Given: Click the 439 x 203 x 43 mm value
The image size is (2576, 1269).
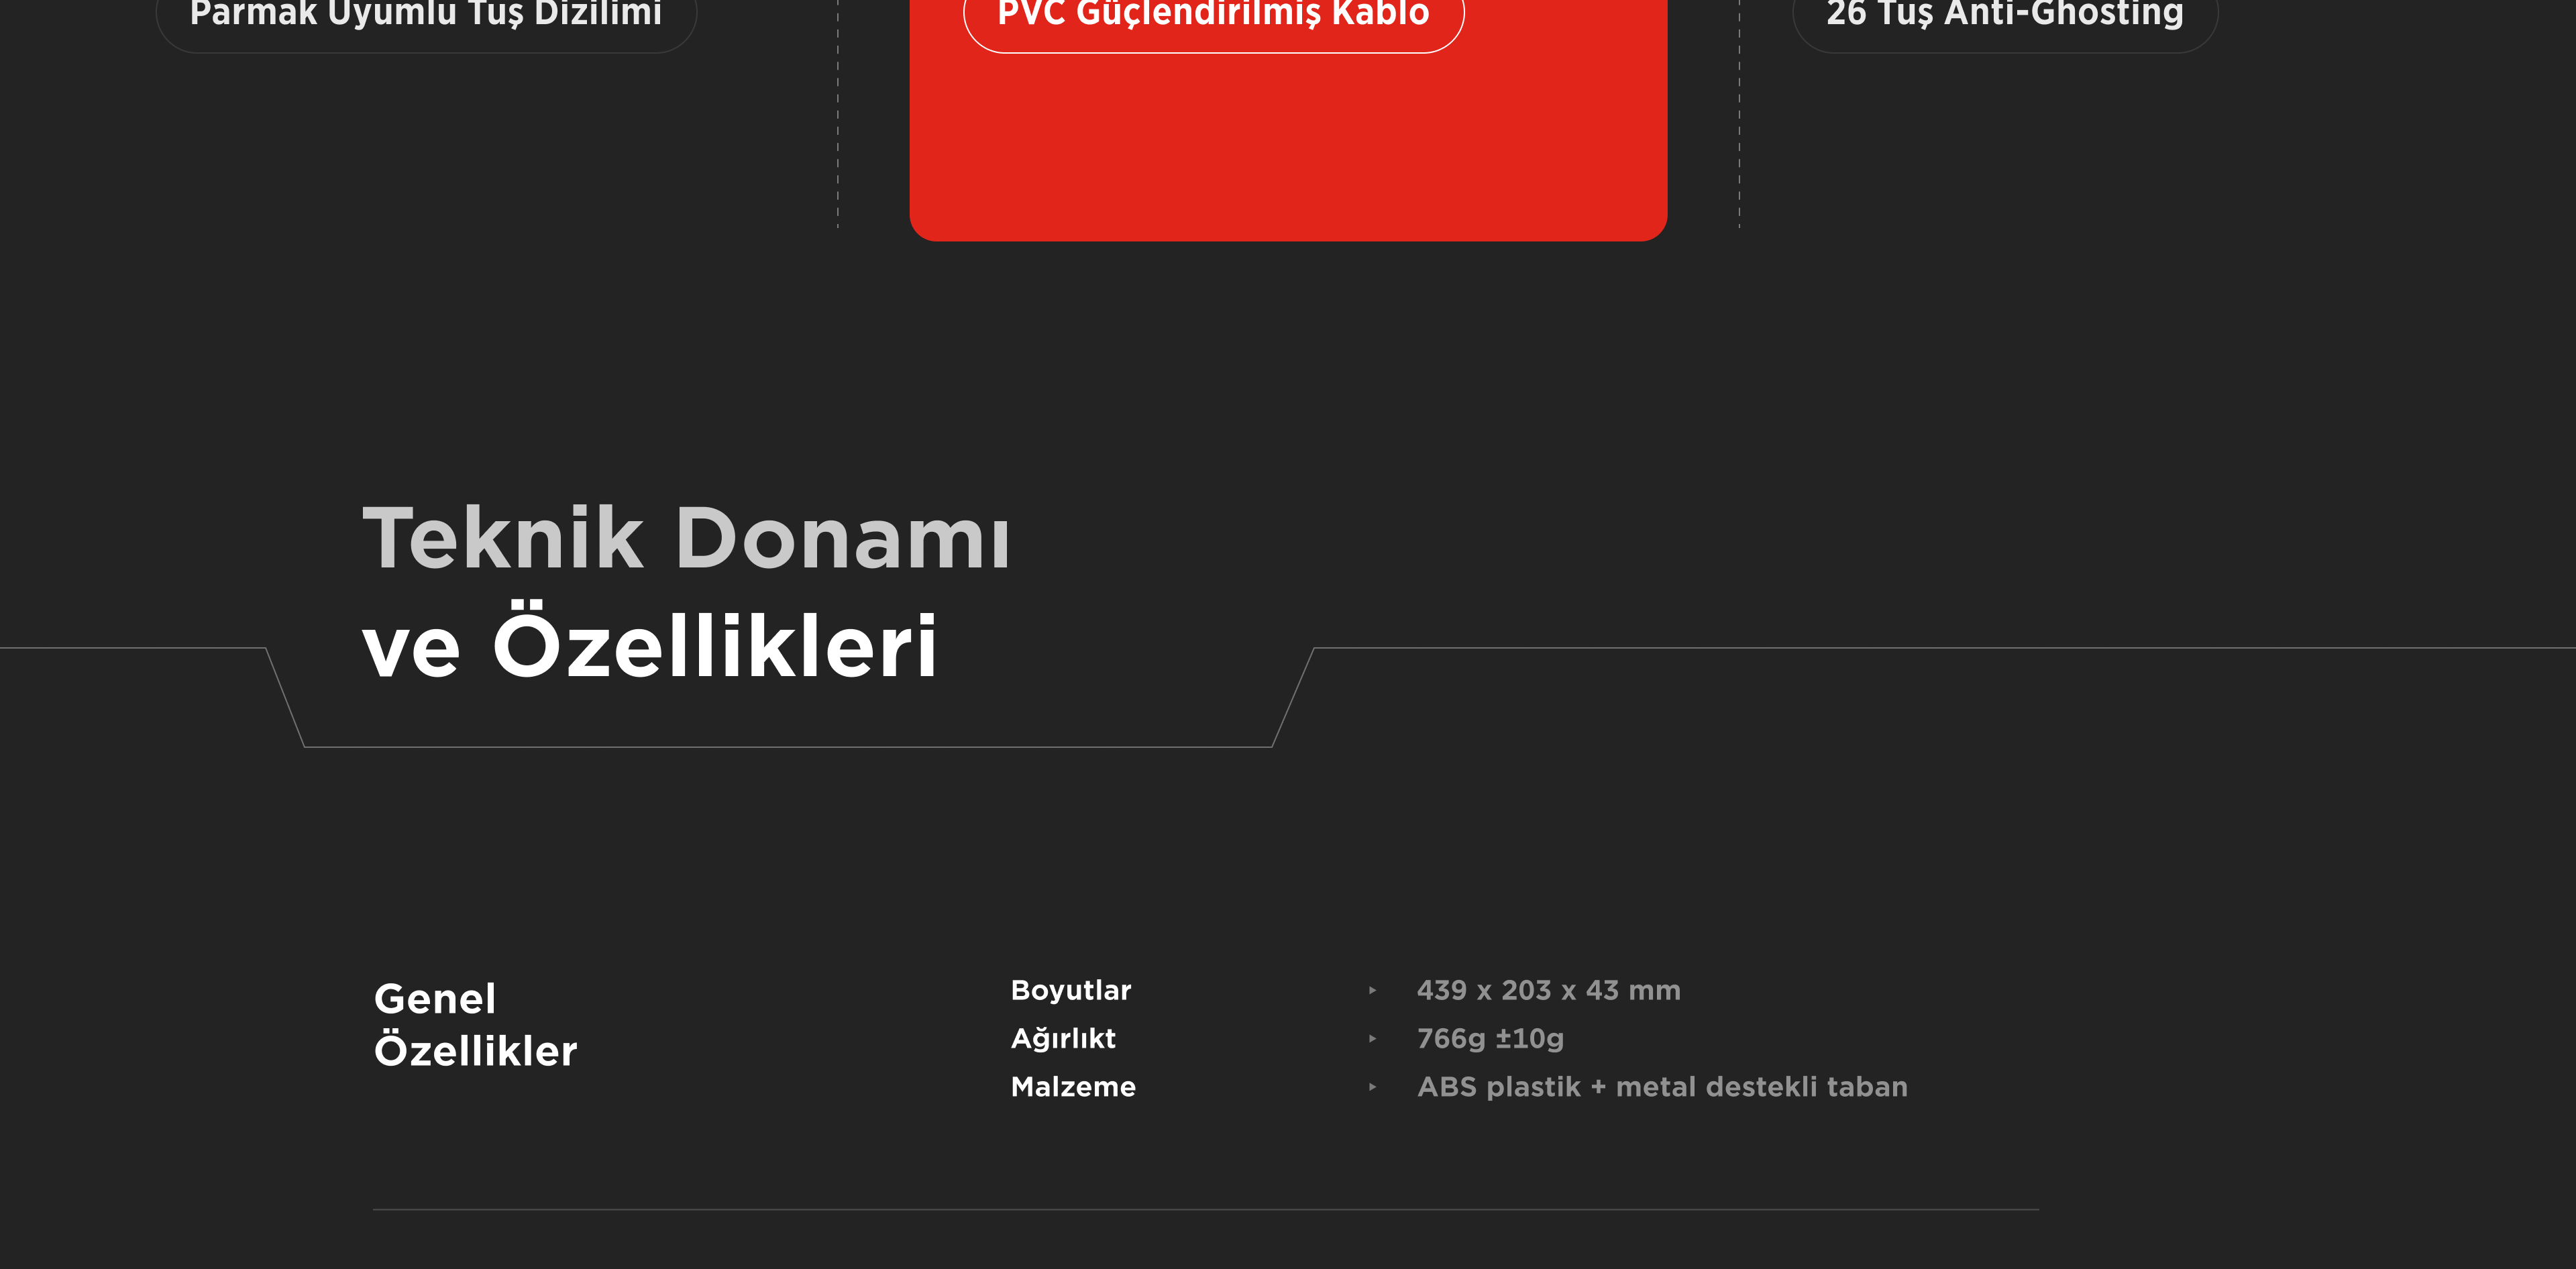Looking at the screenshot, I should (x=1548, y=990).
